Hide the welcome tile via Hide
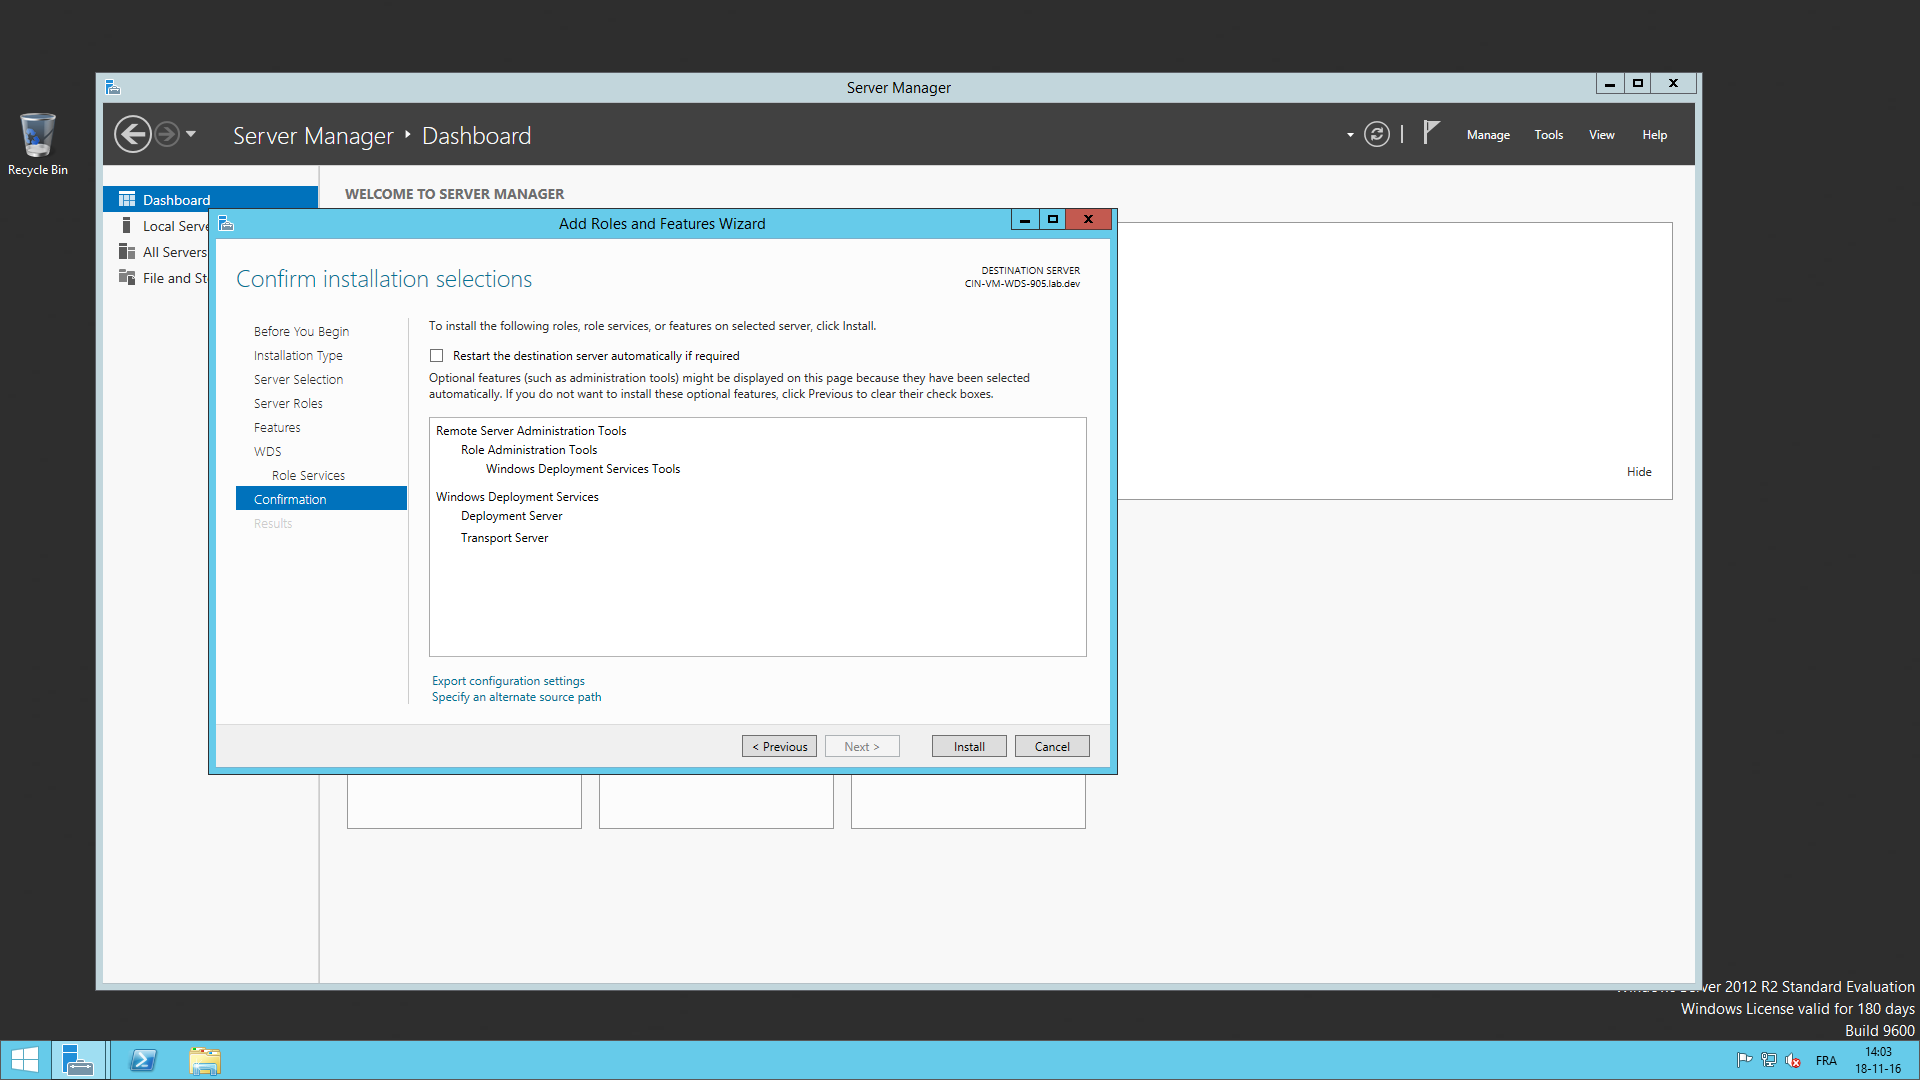1920x1080 pixels. point(1638,472)
